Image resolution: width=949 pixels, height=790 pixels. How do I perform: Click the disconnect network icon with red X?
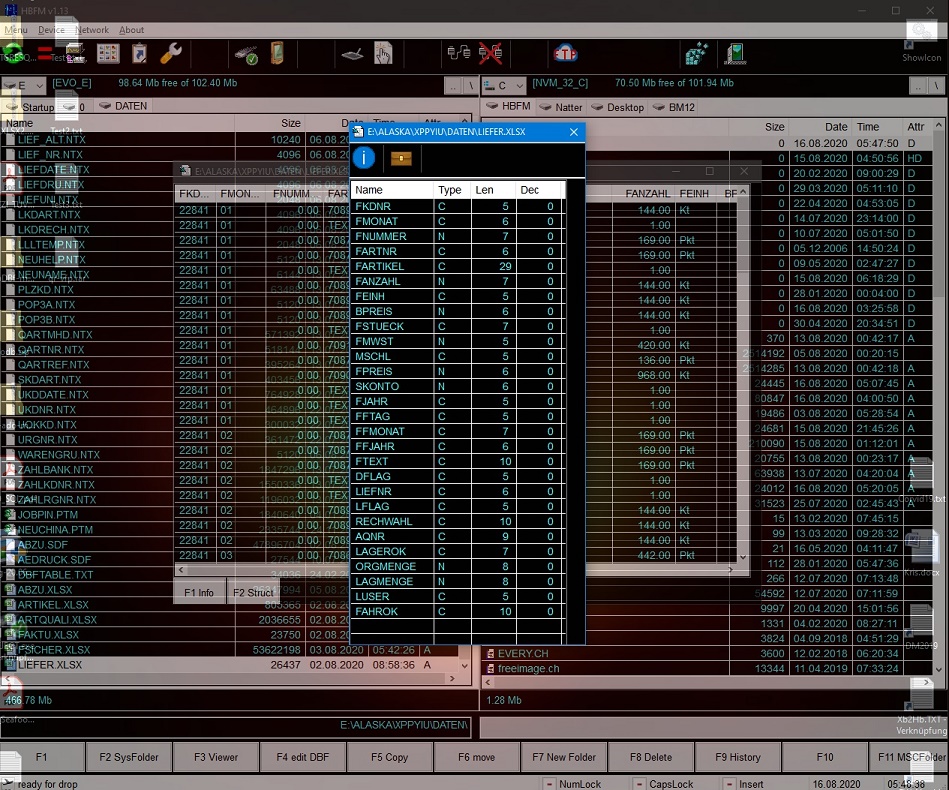(x=490, y=53)
